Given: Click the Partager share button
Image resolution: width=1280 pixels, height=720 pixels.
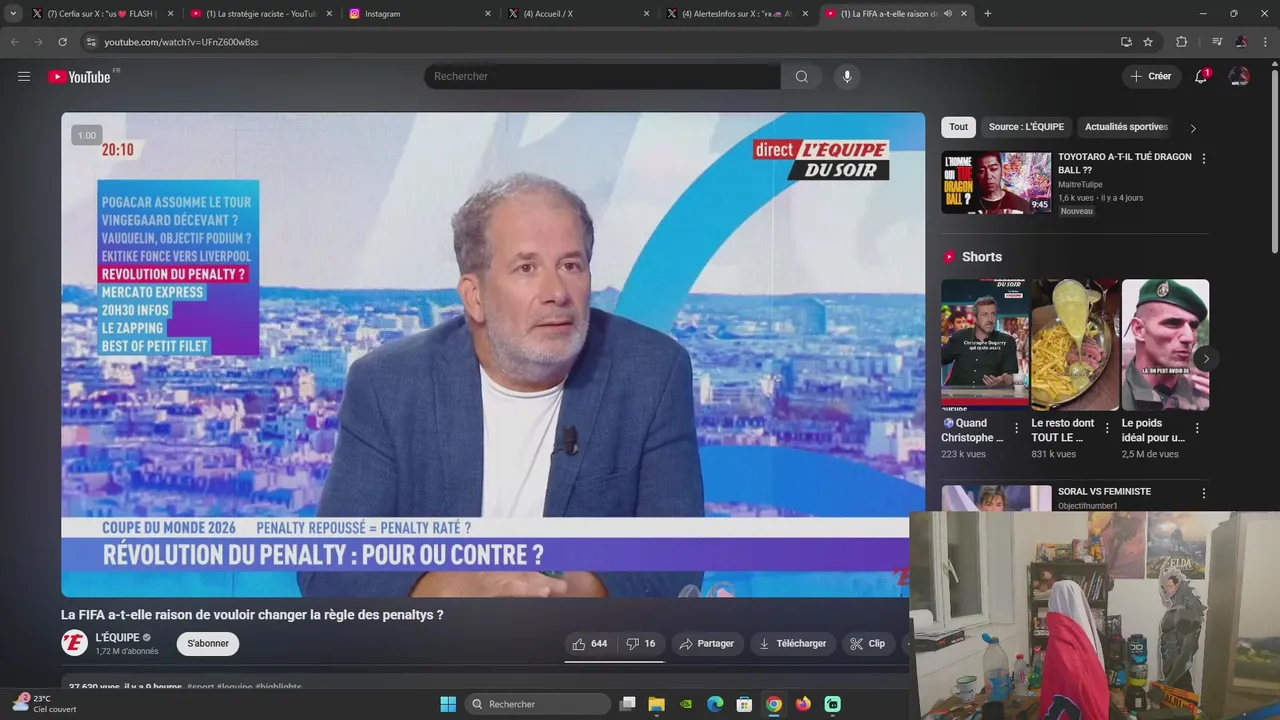Looking at the screenshot, I should 706,644.
